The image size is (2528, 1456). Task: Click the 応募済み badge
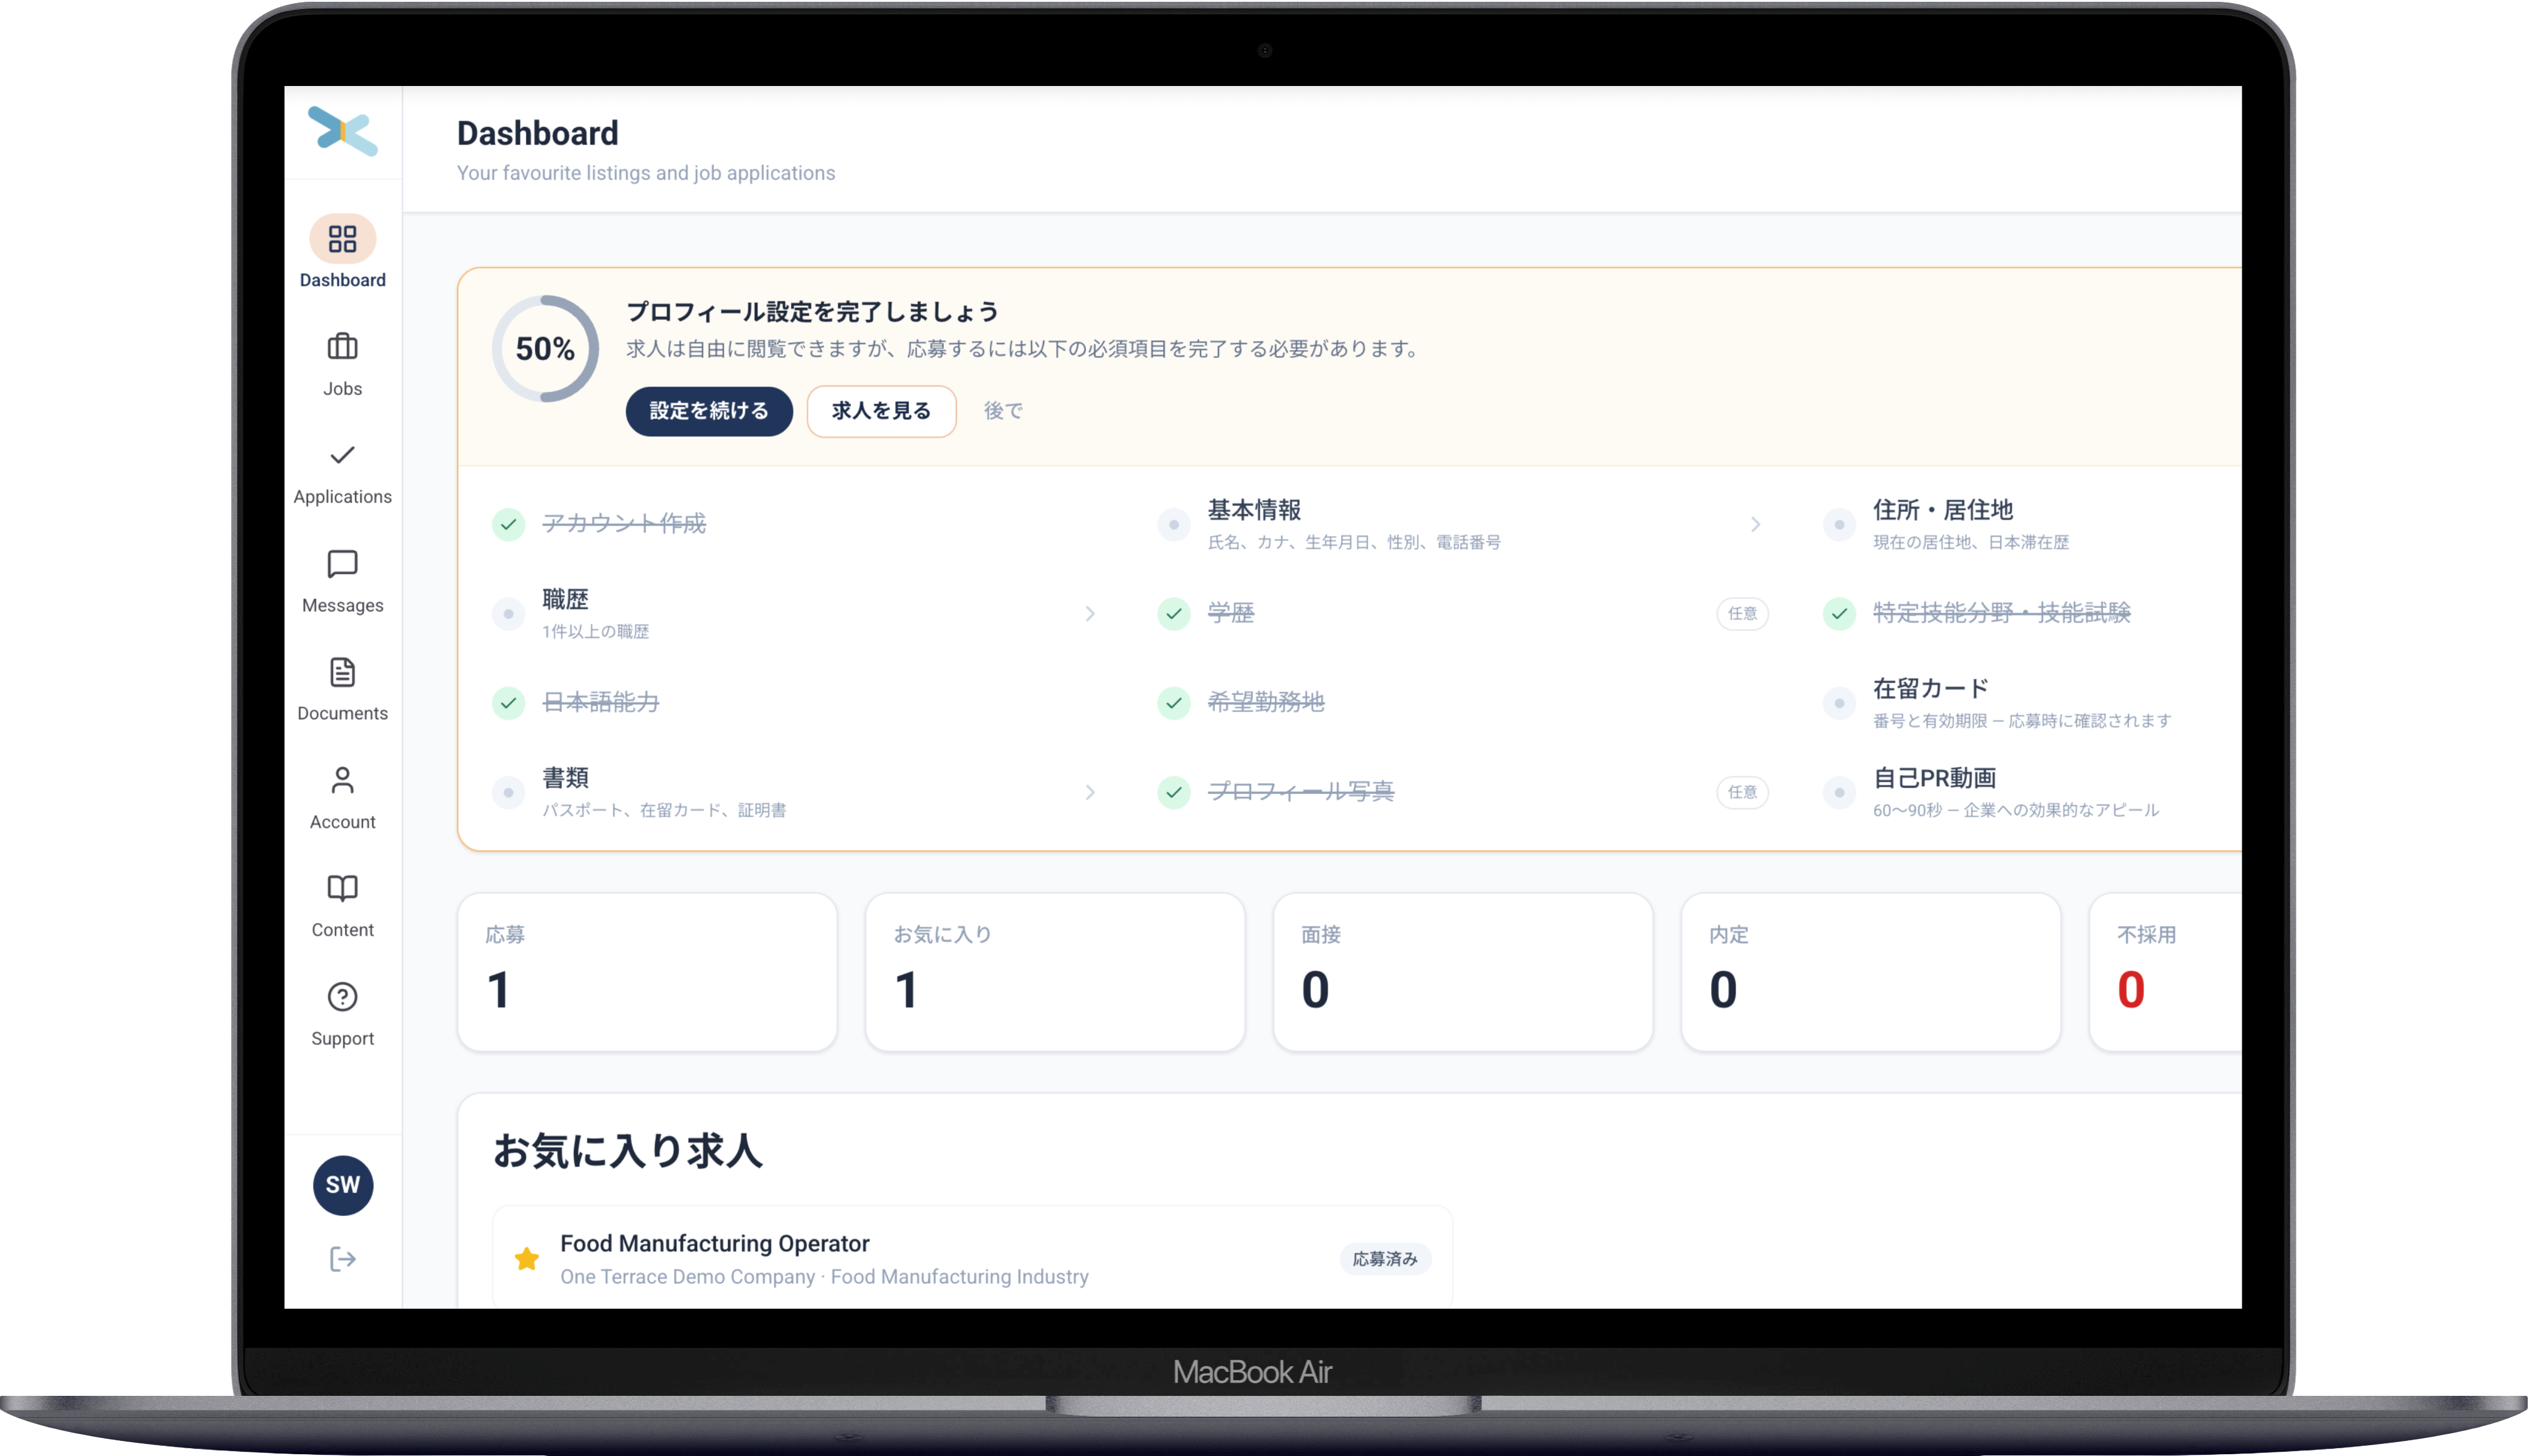point(1385,1259)
